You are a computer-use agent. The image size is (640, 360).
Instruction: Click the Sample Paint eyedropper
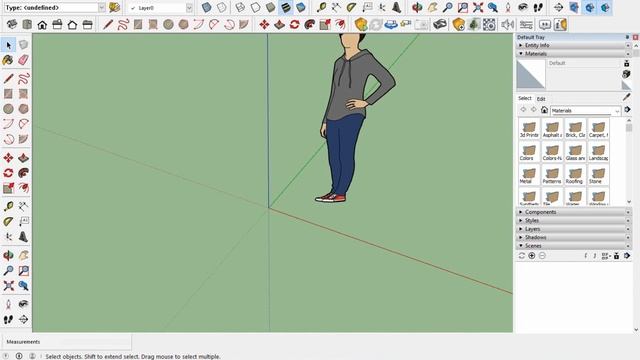click(x=627, y=97)
